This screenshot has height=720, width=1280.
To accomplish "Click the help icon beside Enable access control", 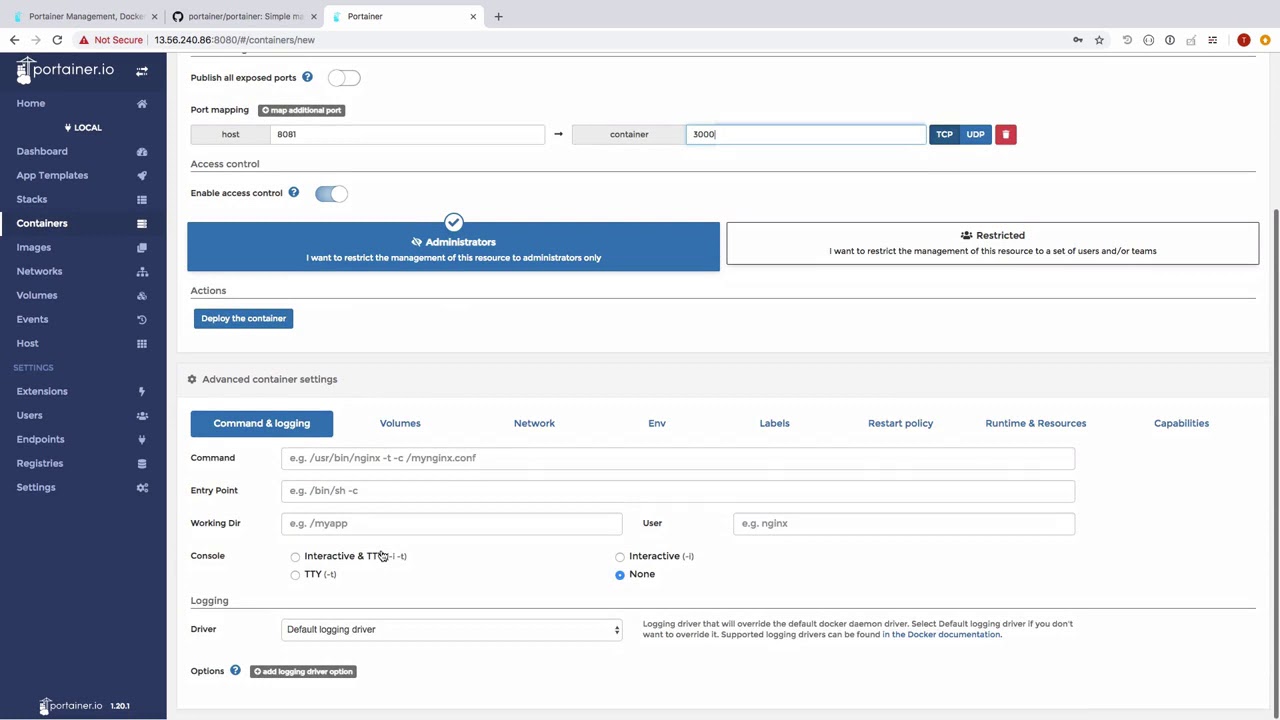I will pyautogui.click(x=294, y=192).
